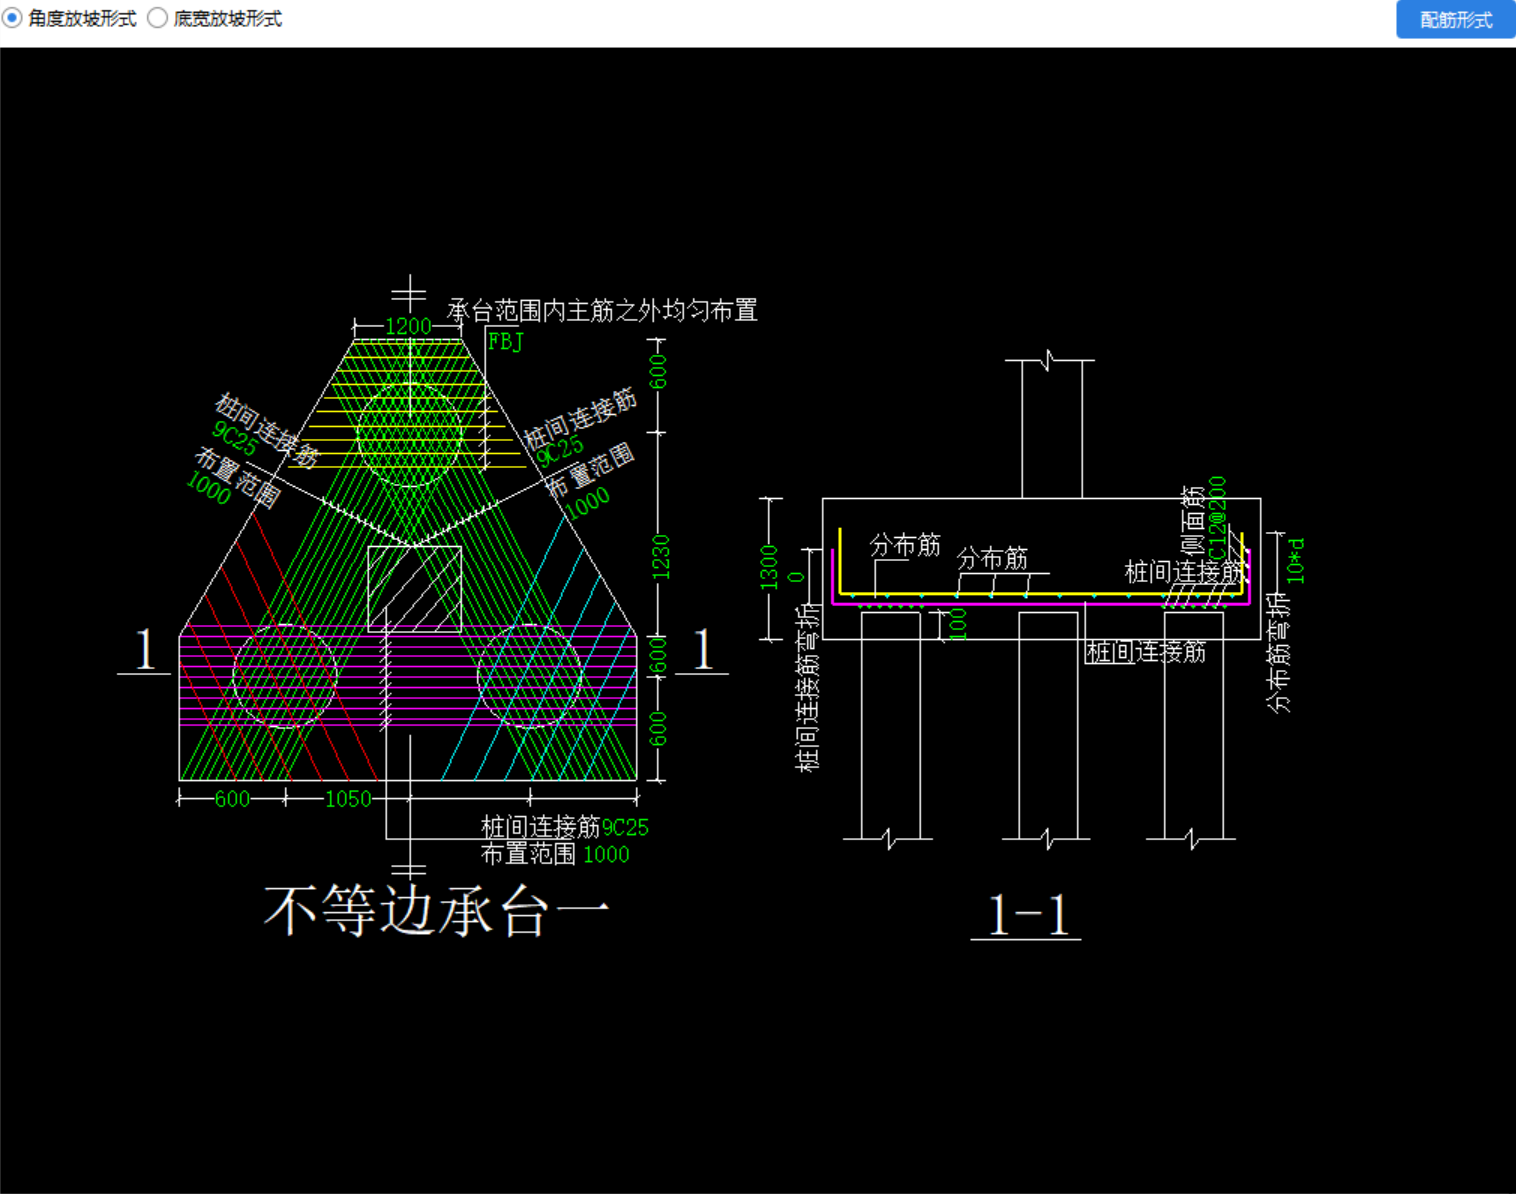
Task: Select the 角度放坡形式 radio button
Action: (13, 18)
